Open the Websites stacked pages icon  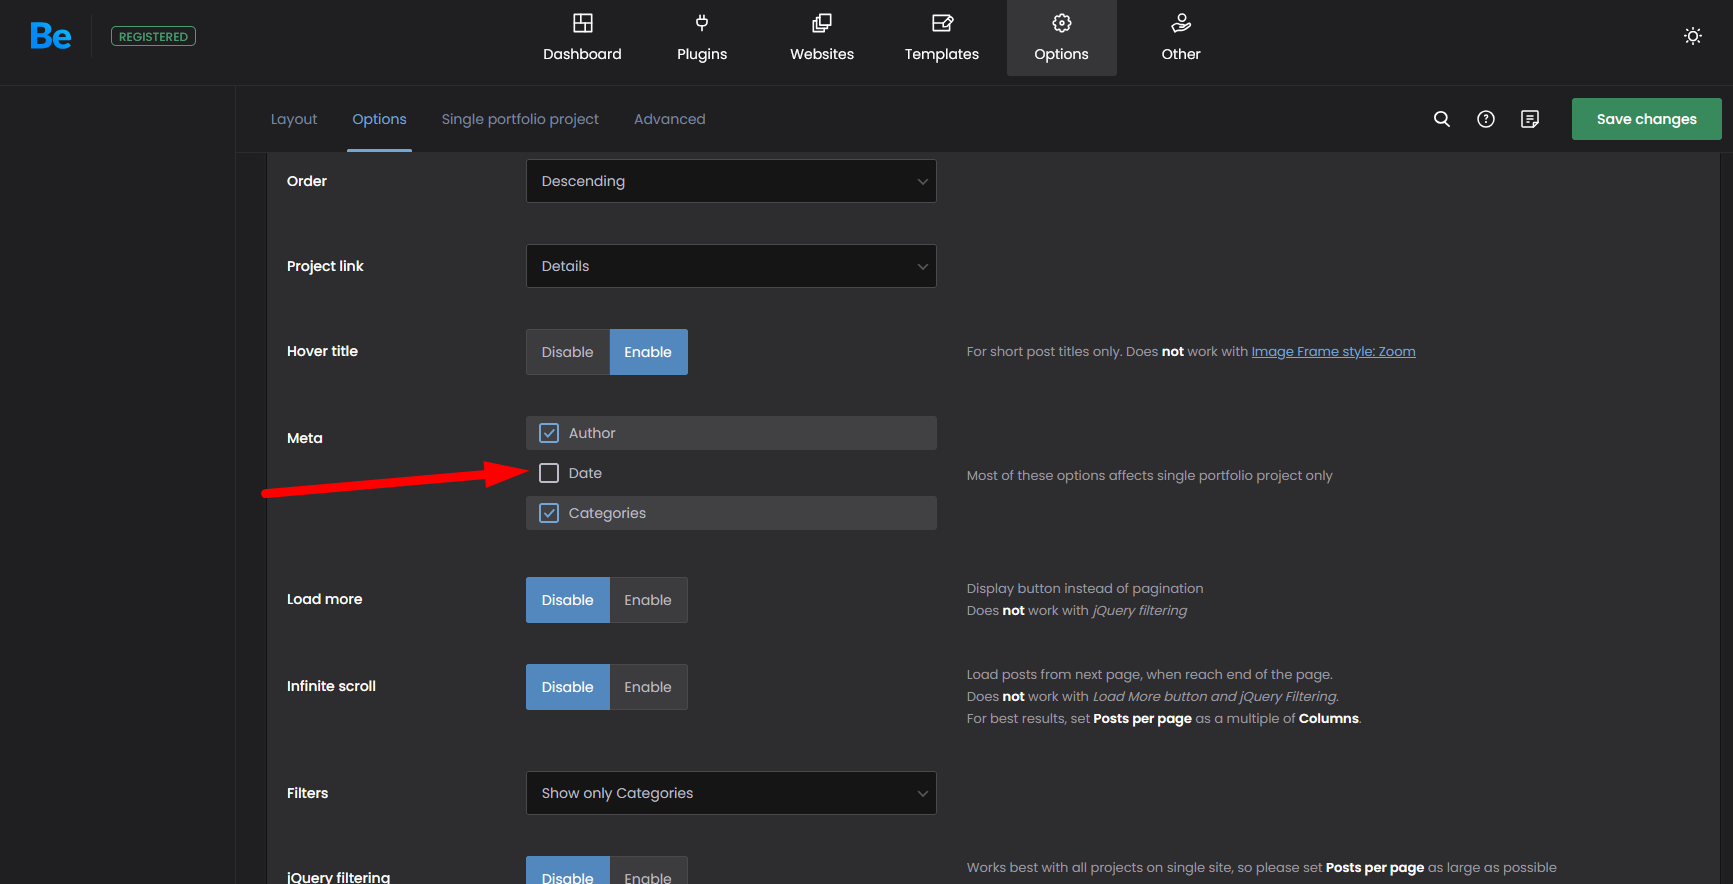(822, 23)
